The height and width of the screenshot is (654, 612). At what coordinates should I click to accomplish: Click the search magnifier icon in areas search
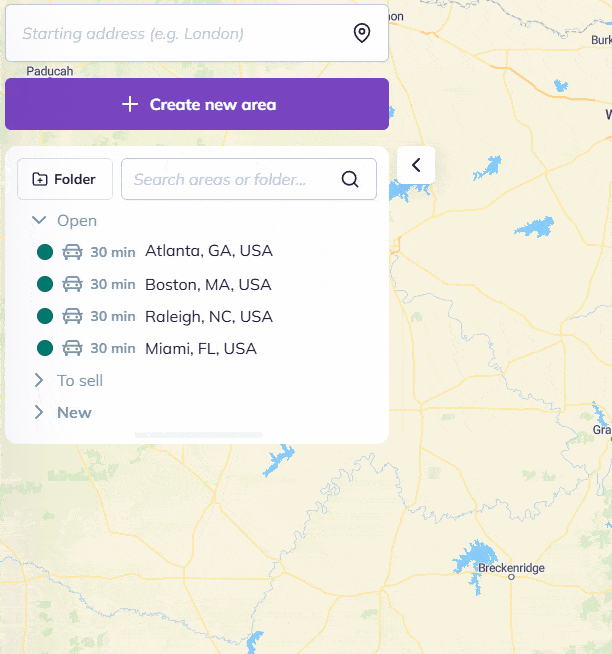(x=350, y=179)
